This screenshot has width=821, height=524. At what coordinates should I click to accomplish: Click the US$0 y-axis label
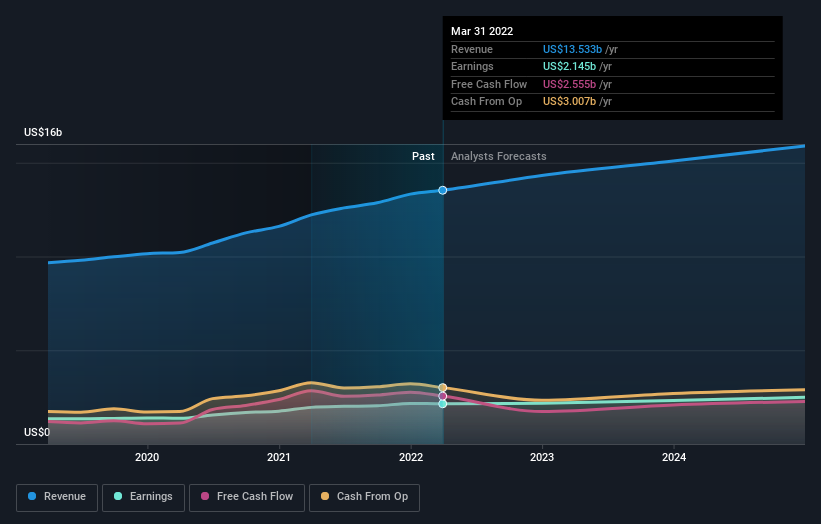pos(37,432)
